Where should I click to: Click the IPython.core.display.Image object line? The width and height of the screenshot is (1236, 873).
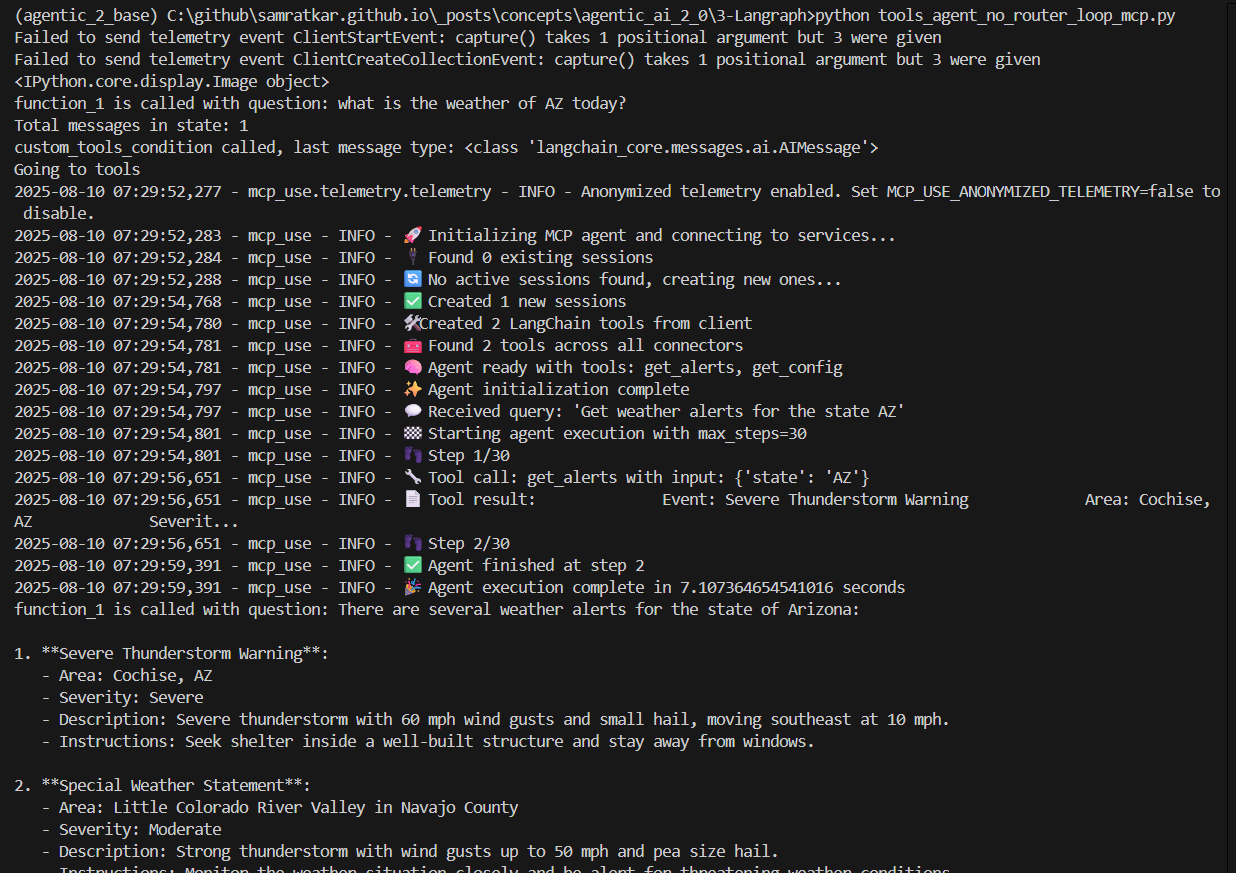[x=172, y=82]
